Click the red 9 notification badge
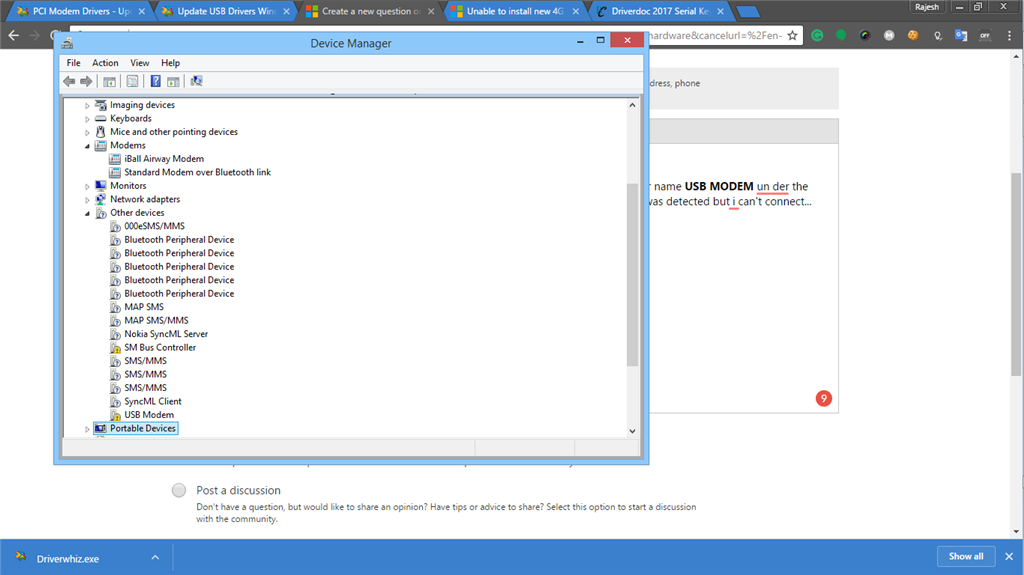This screenshot has width=1024, height=575. pyautogui.click(x=824, y=398)
